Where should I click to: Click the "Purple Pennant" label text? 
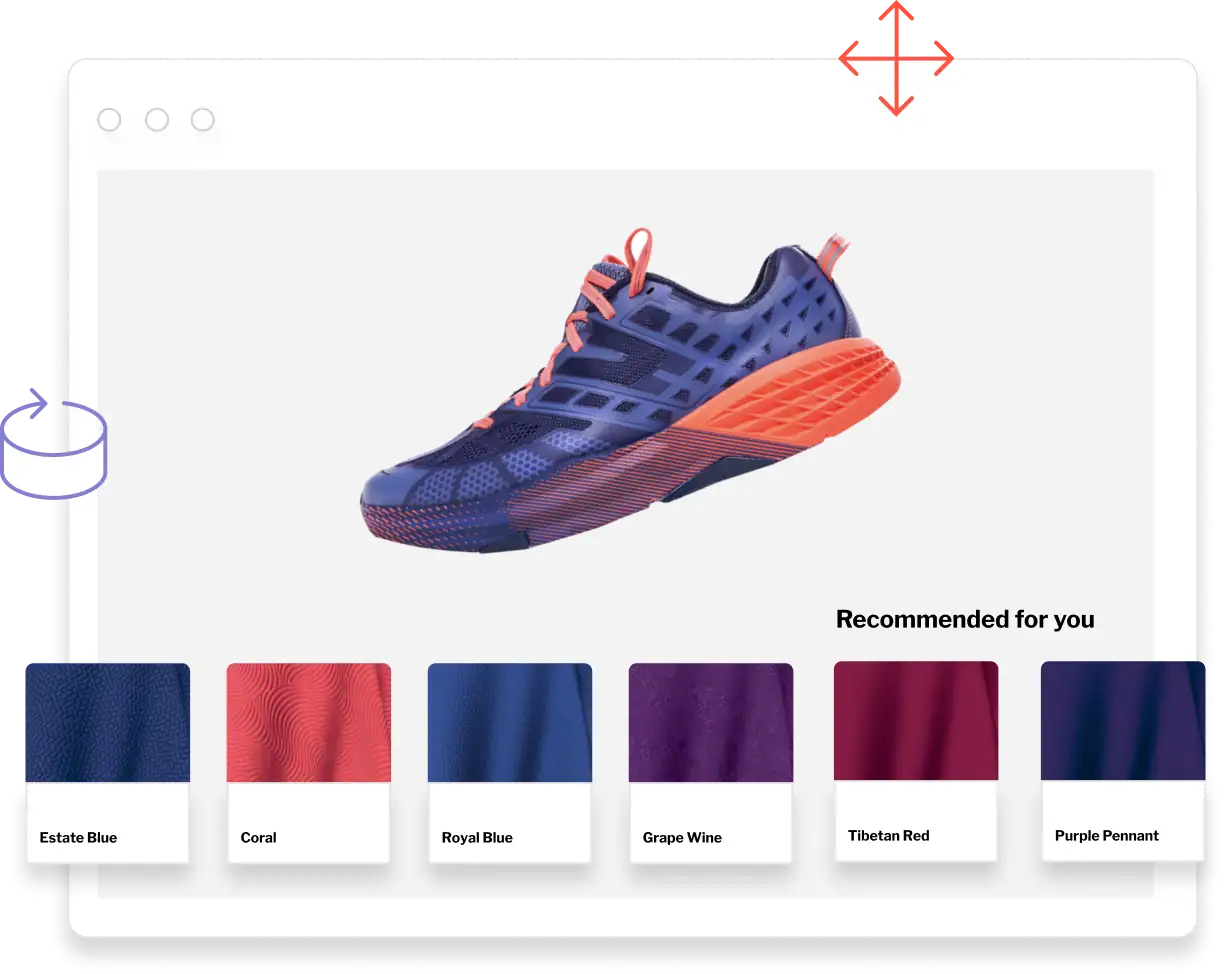[1107, 836]
